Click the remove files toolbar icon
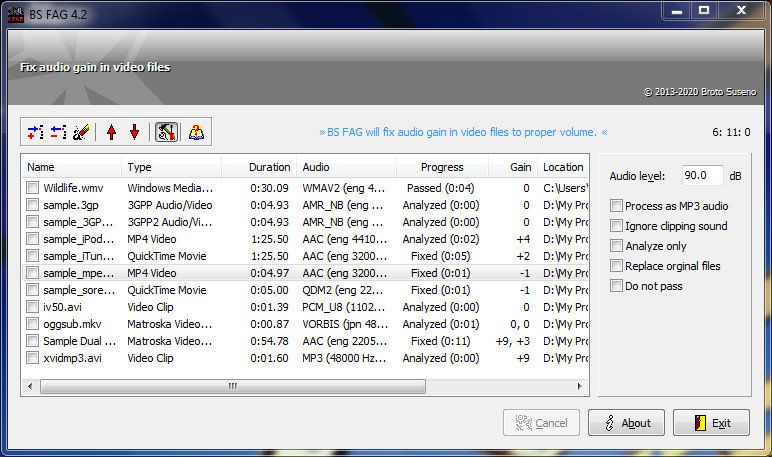772x457 pixels. [58, 132]
